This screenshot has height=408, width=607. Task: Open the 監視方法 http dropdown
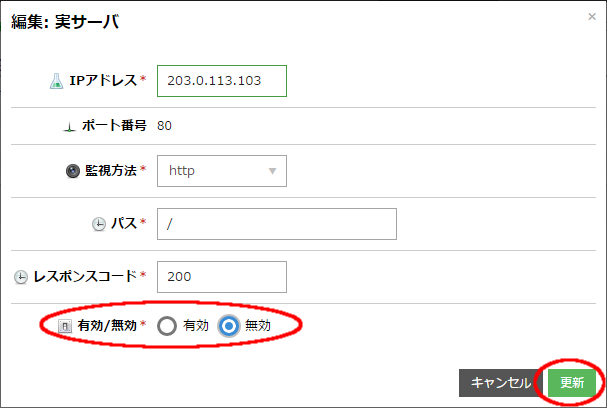222,171
